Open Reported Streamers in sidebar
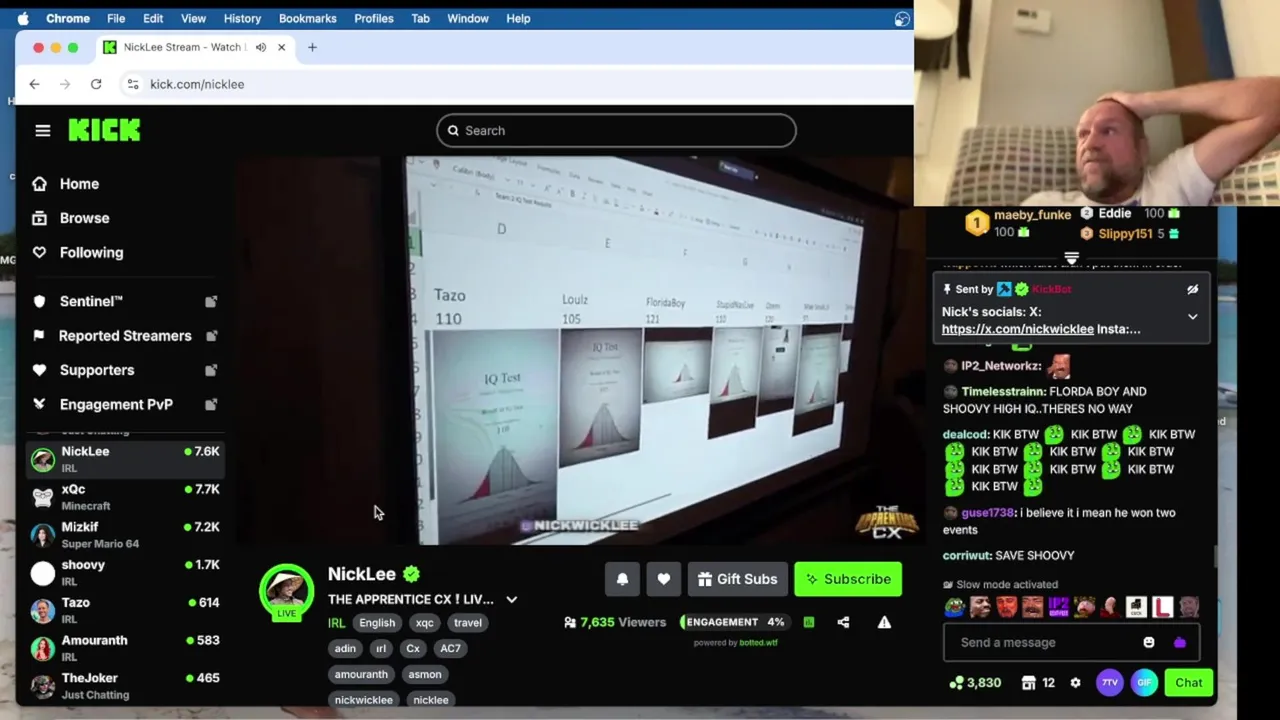This screenshot has width=1280, height=720. point(125,336)
